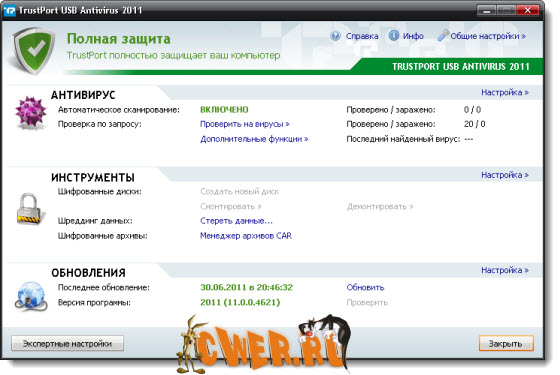This screenshot has height=375, width=560.
Task: Click the Полная защита heading
Action: point(119,39)
